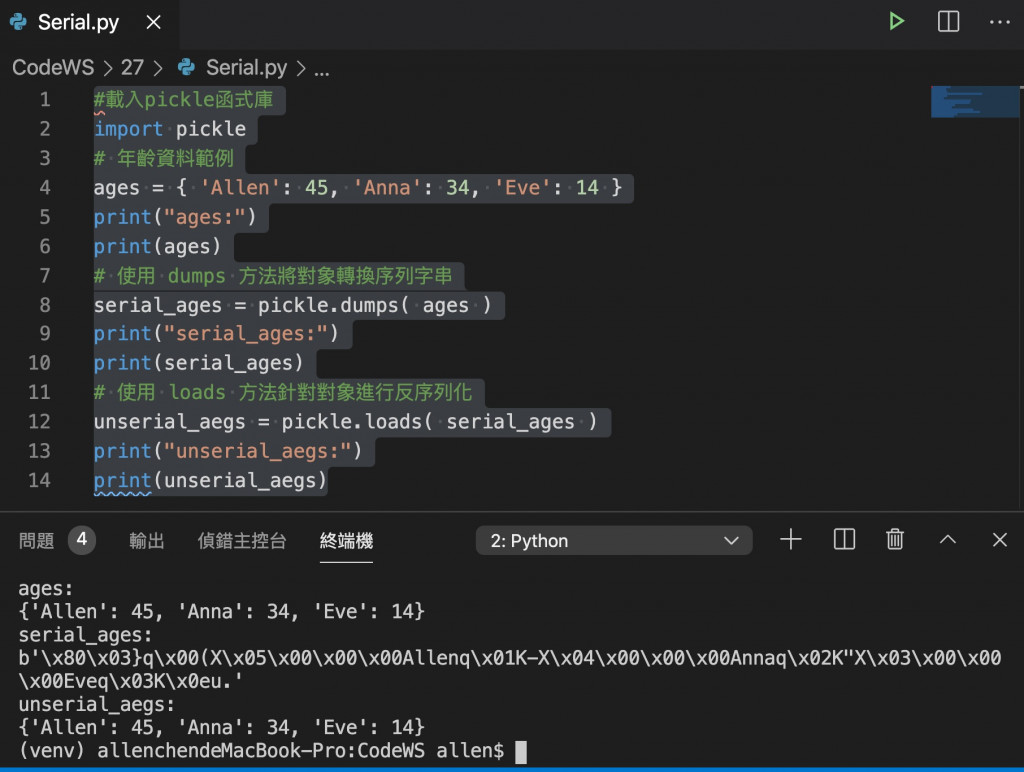Viewport: 1024px width, 772px height.
Task: Open the 2: Python terminal dropdown
Action: (x=614, y=541)
